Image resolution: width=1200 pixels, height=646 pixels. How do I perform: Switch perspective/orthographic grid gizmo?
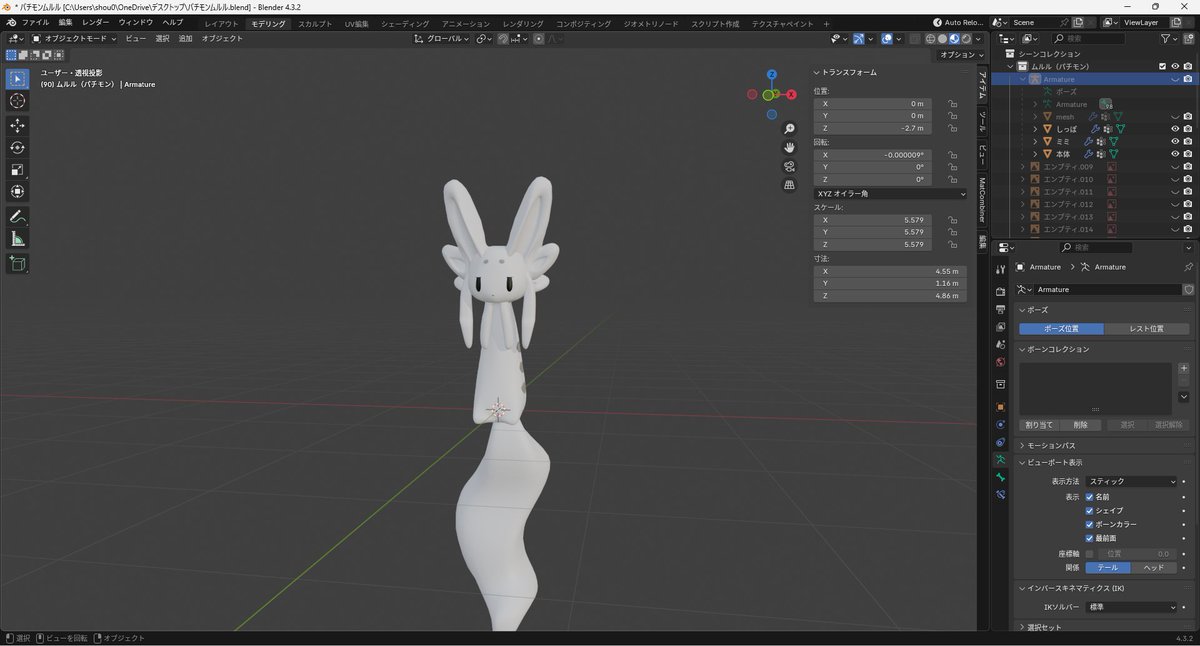790,185
